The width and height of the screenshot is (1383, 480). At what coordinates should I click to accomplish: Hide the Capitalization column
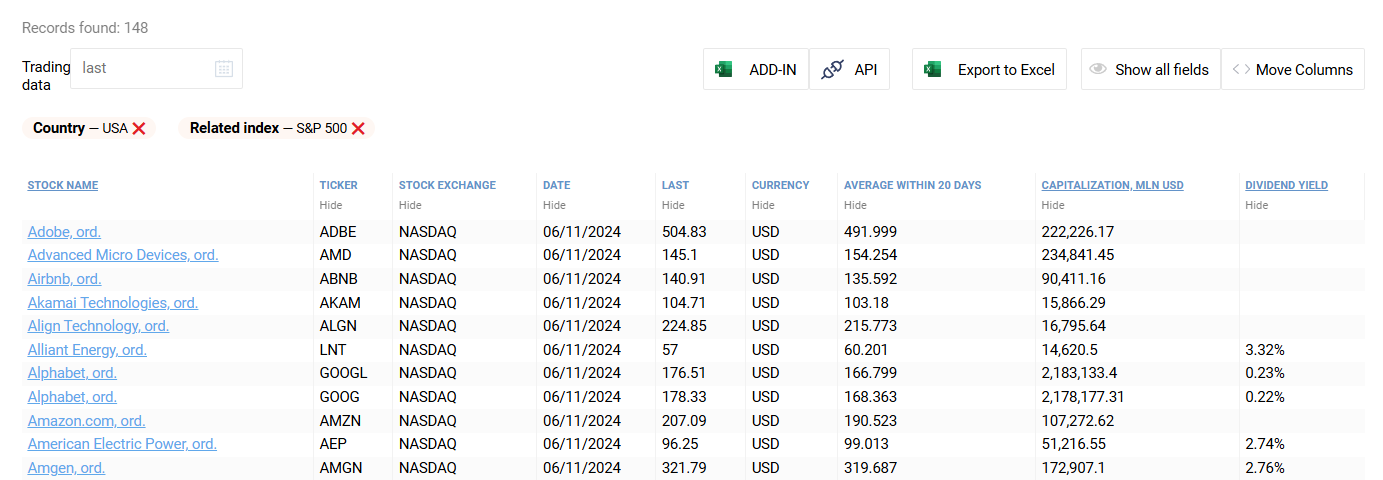coord(1052,205)
